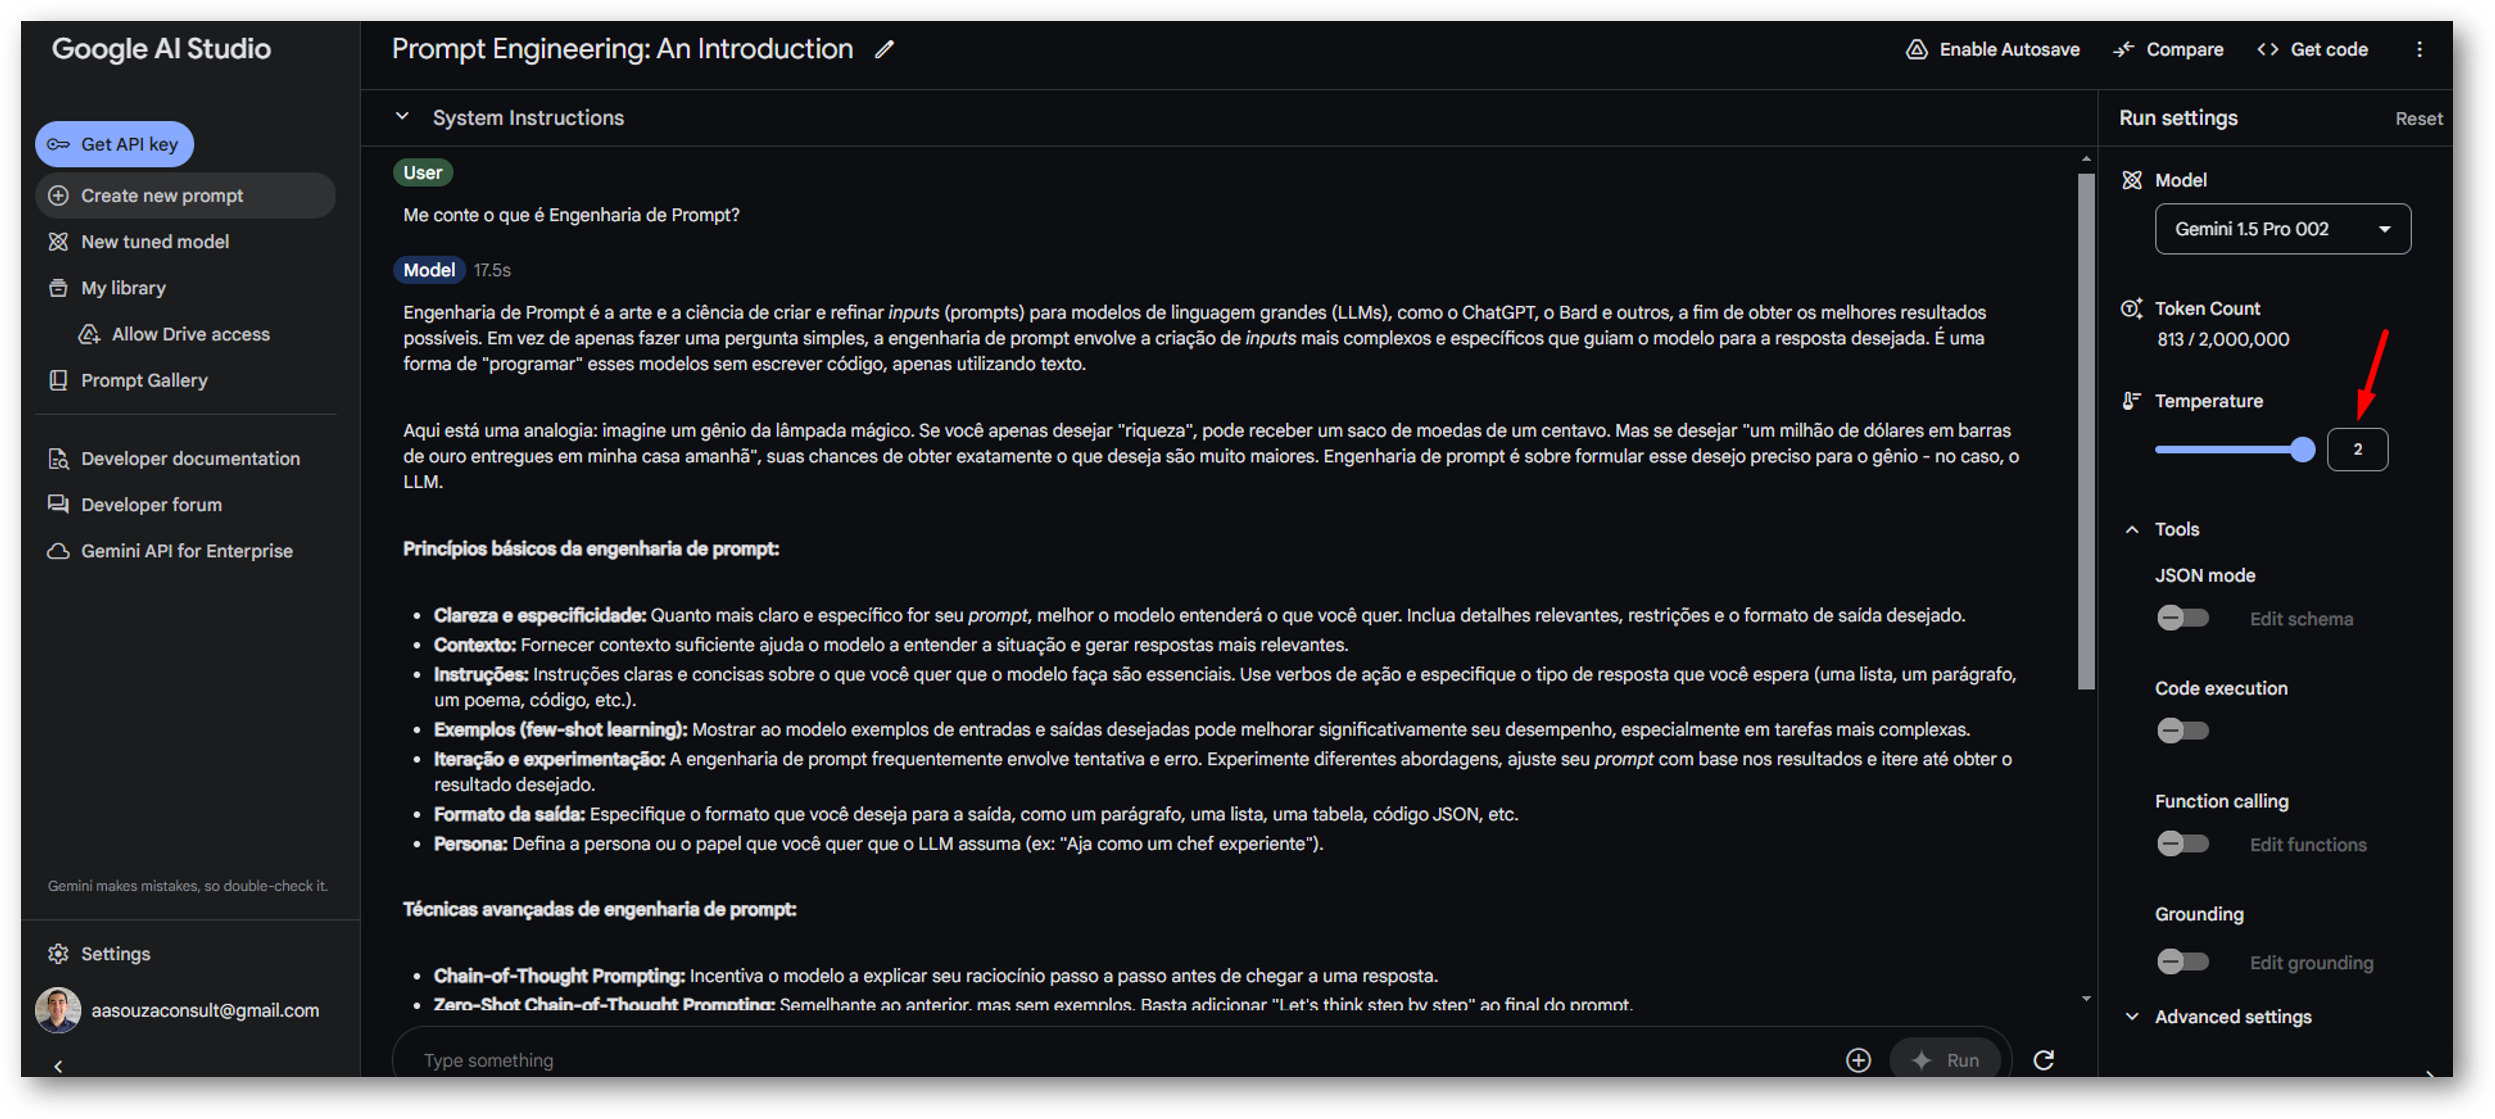Screen dimensions: 2495x1119
Task: Collapse the sidebar with the left chevron
Action: tap(58, 1067)
